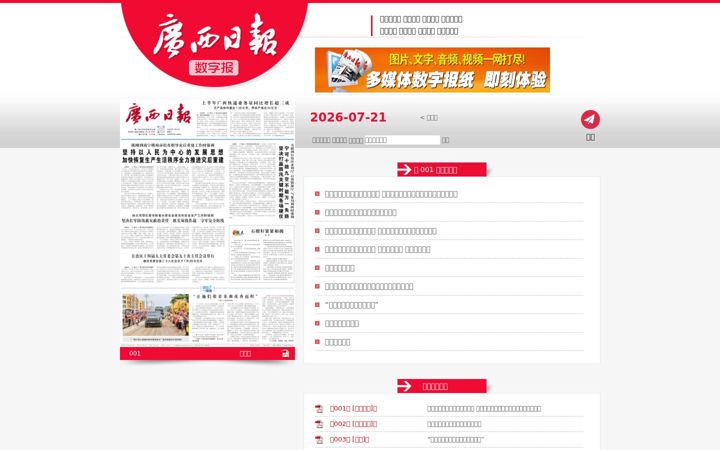Click the red '001' section header label

435,169
